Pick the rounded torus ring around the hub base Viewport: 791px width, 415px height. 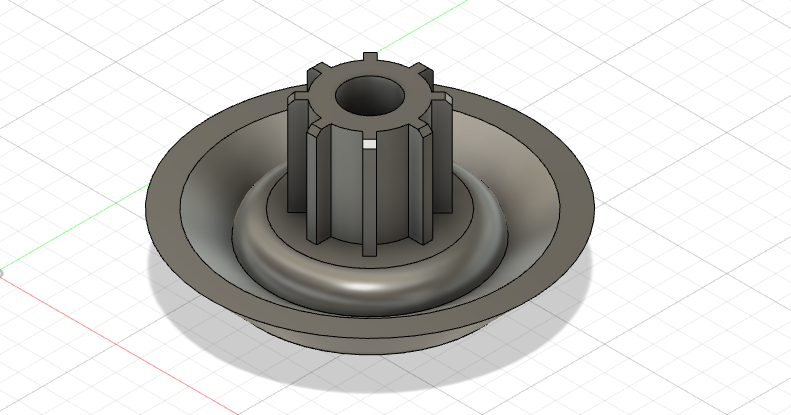(368, 287)
